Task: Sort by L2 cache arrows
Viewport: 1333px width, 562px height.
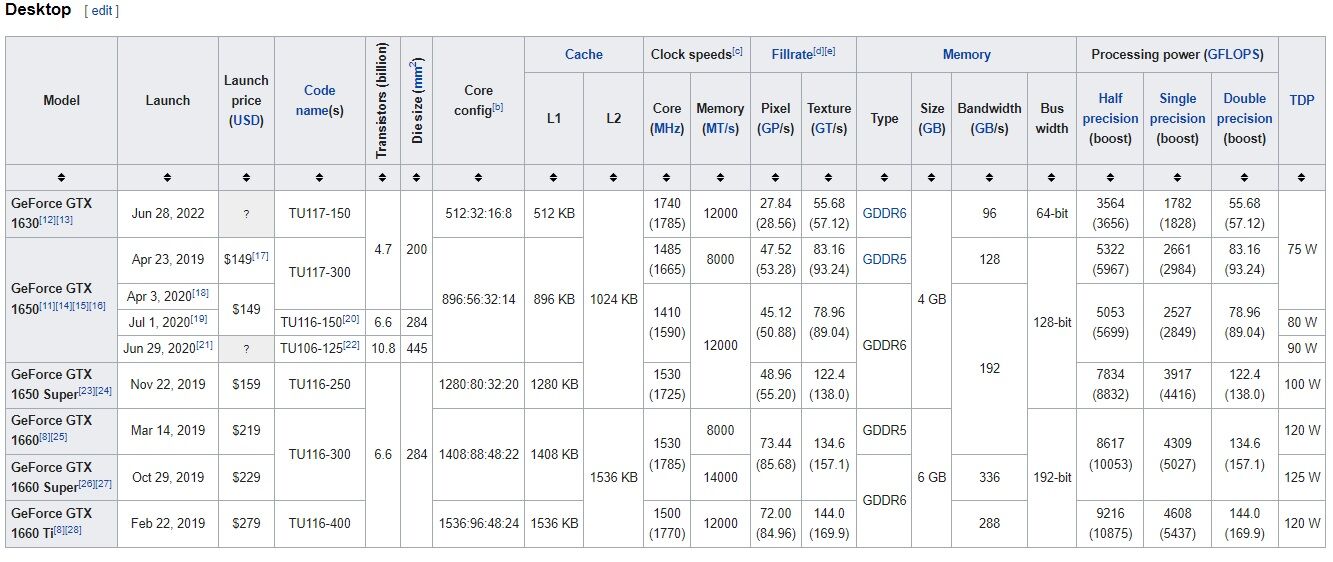Action: click(613, 178)
